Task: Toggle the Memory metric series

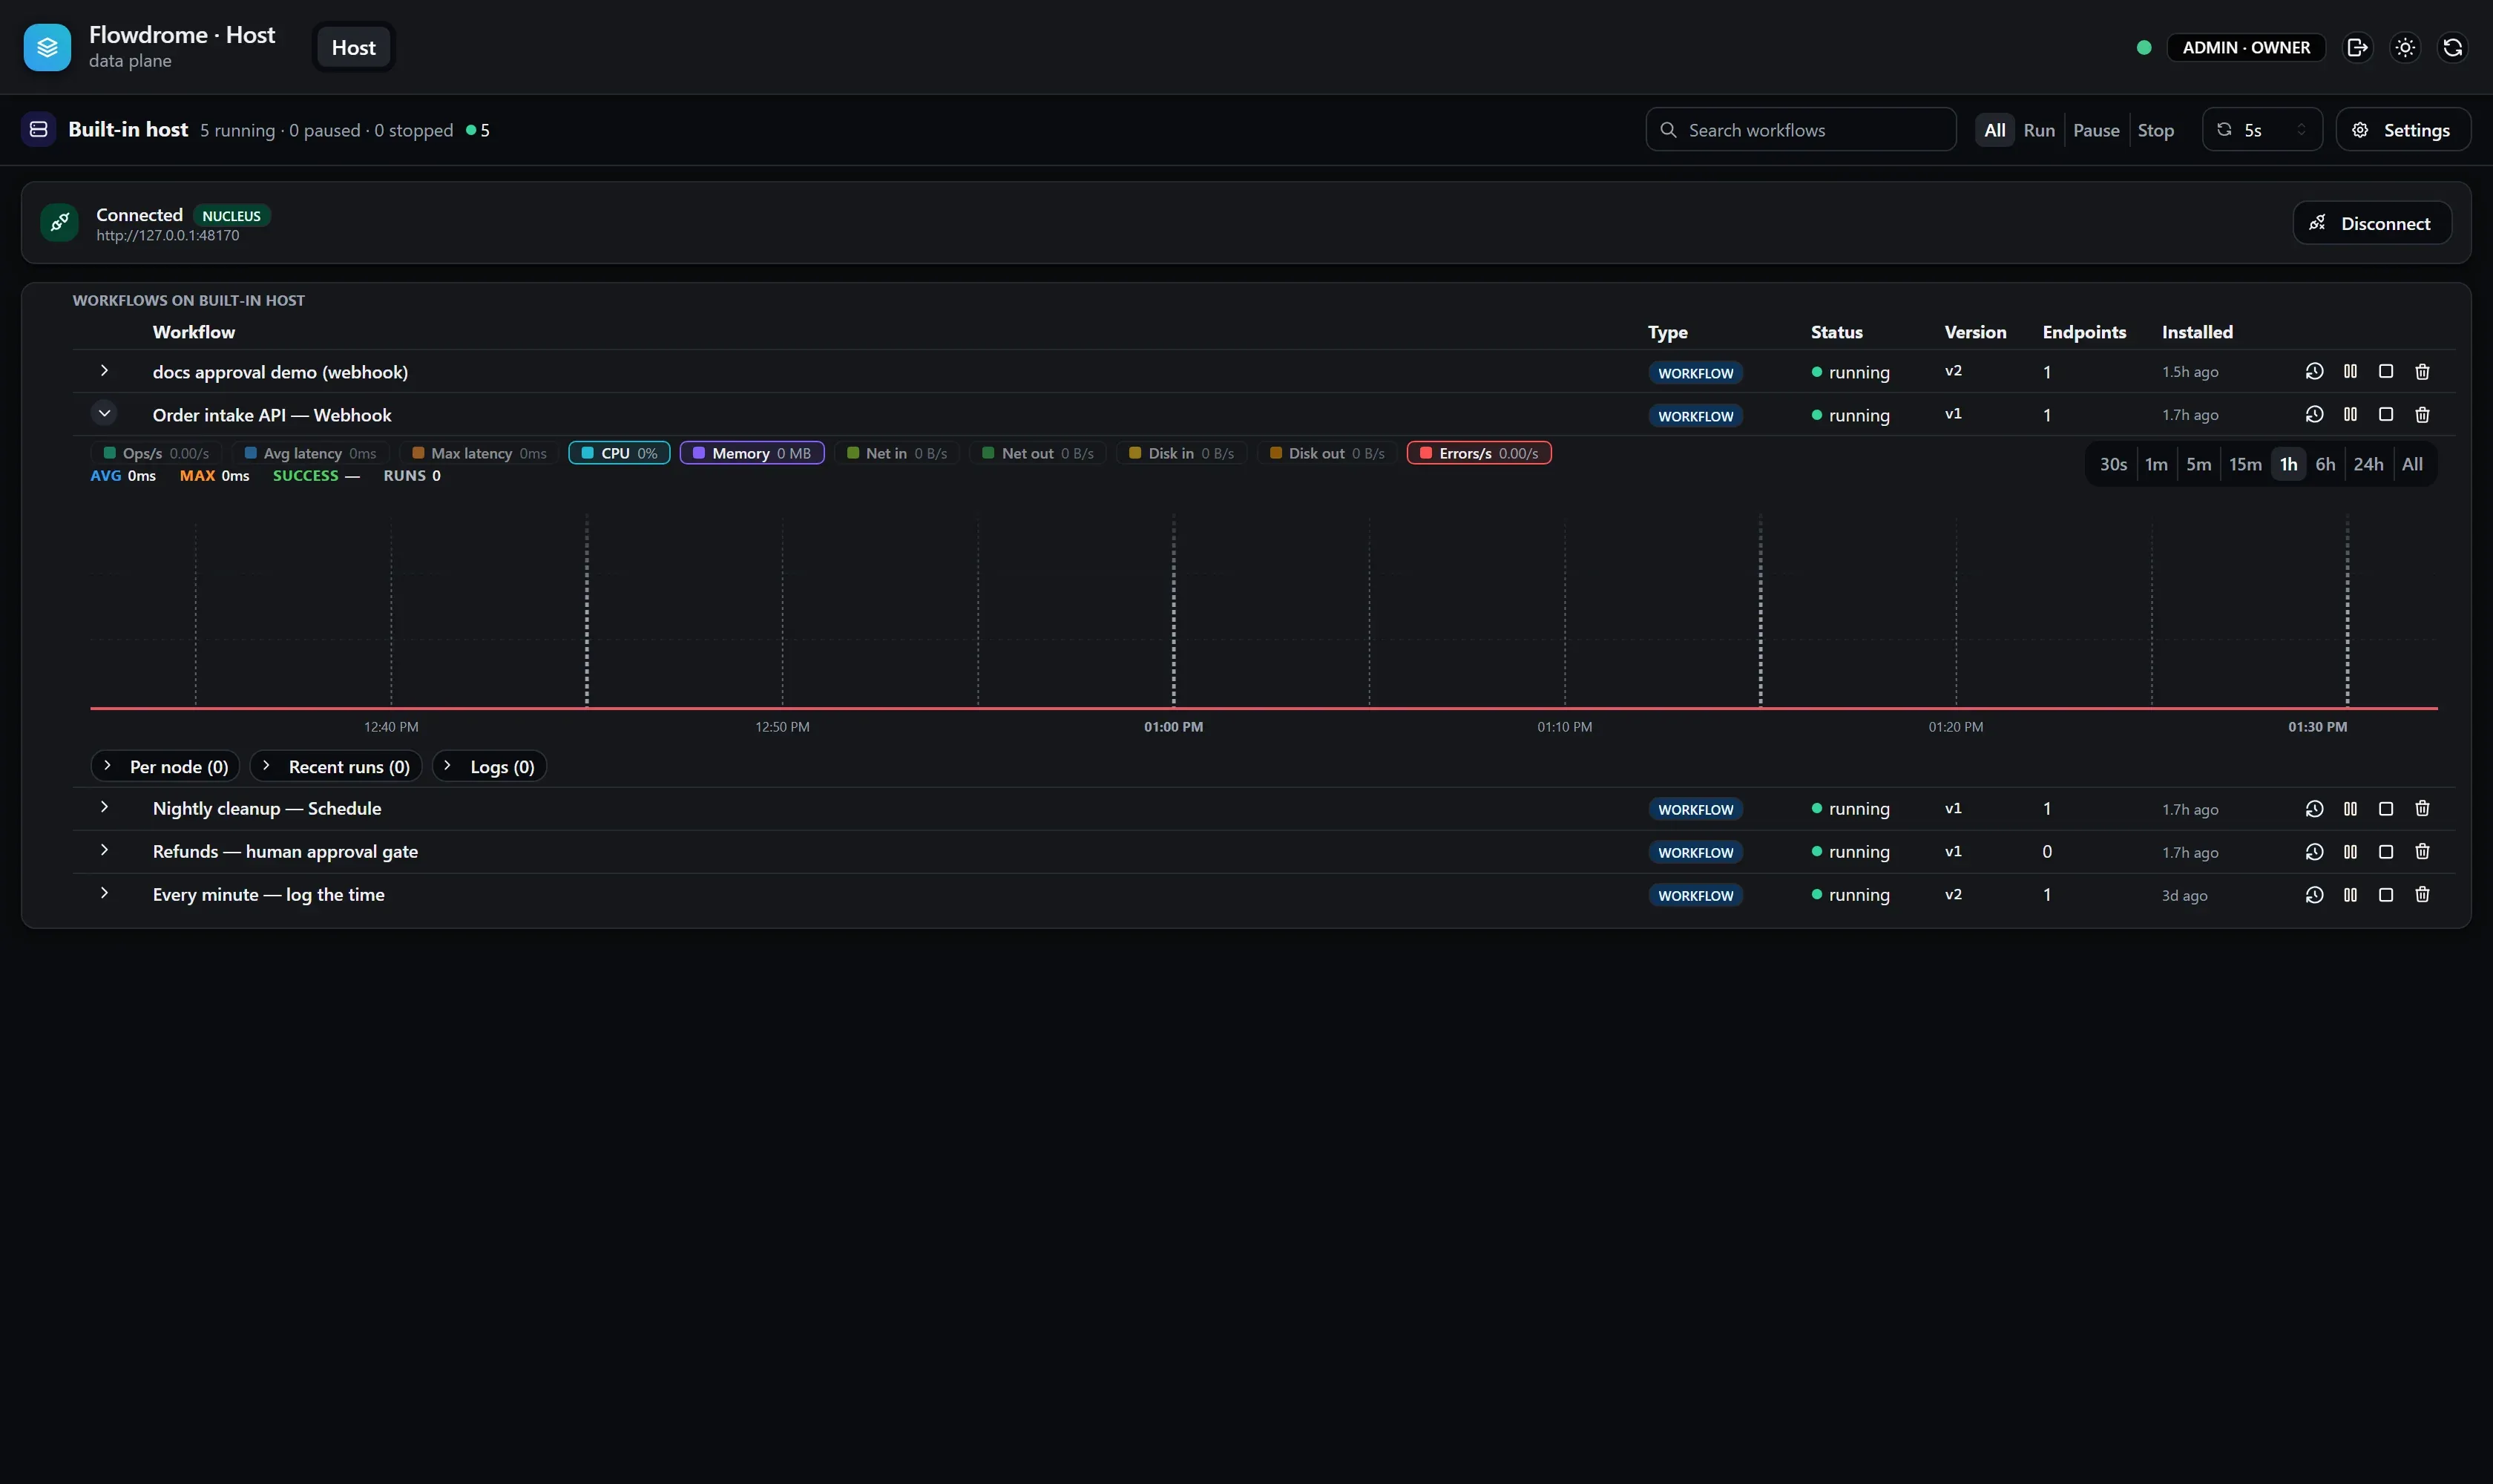Action: coord(752,453)
